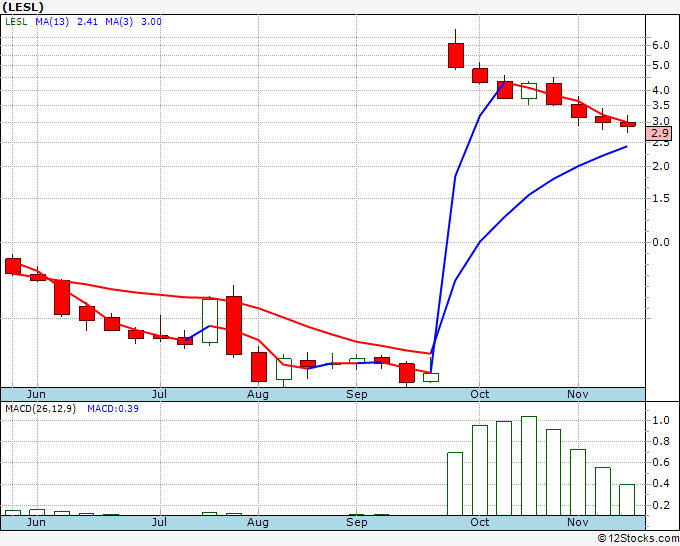The height and width of the screenshot is (546, 680).
Task: Click Jun on the price chart time axis
Action: (36, 394)
